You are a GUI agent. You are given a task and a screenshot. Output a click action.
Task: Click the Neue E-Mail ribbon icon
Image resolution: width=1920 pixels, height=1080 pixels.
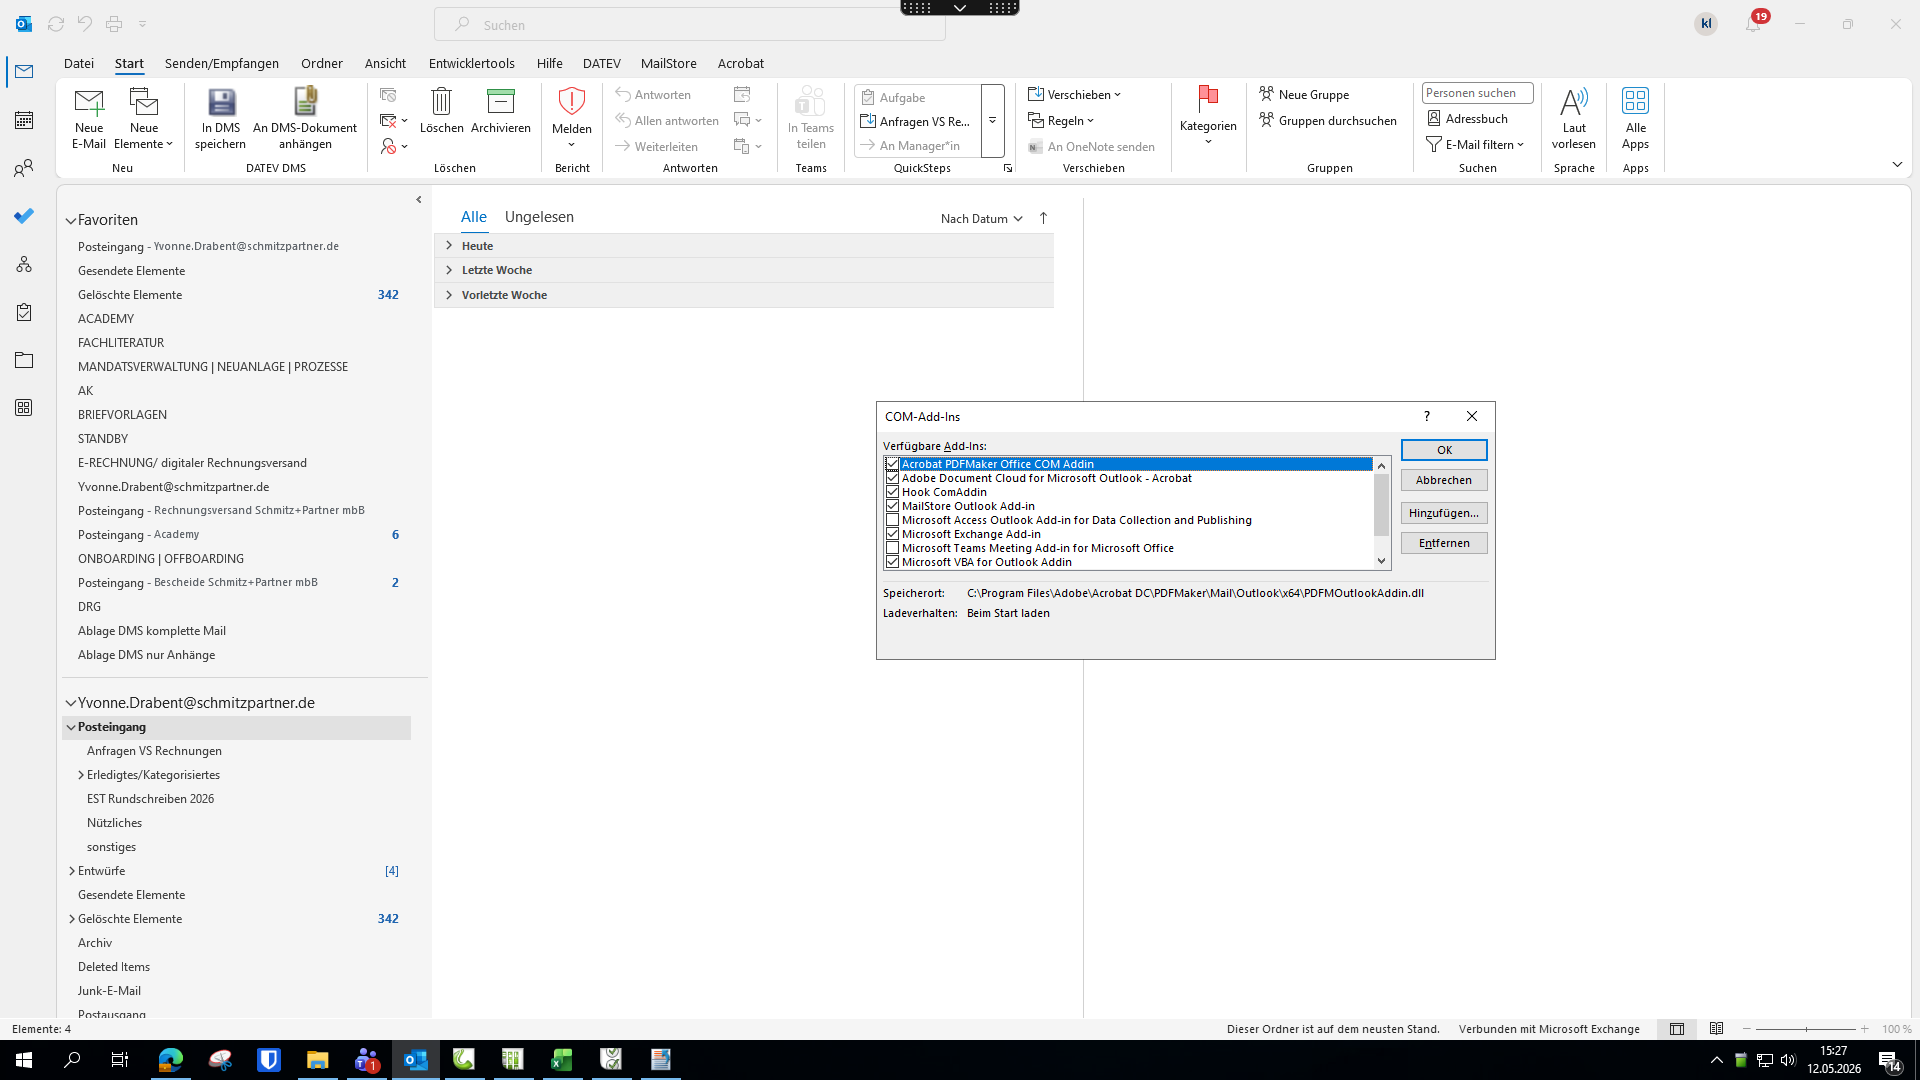88,118
